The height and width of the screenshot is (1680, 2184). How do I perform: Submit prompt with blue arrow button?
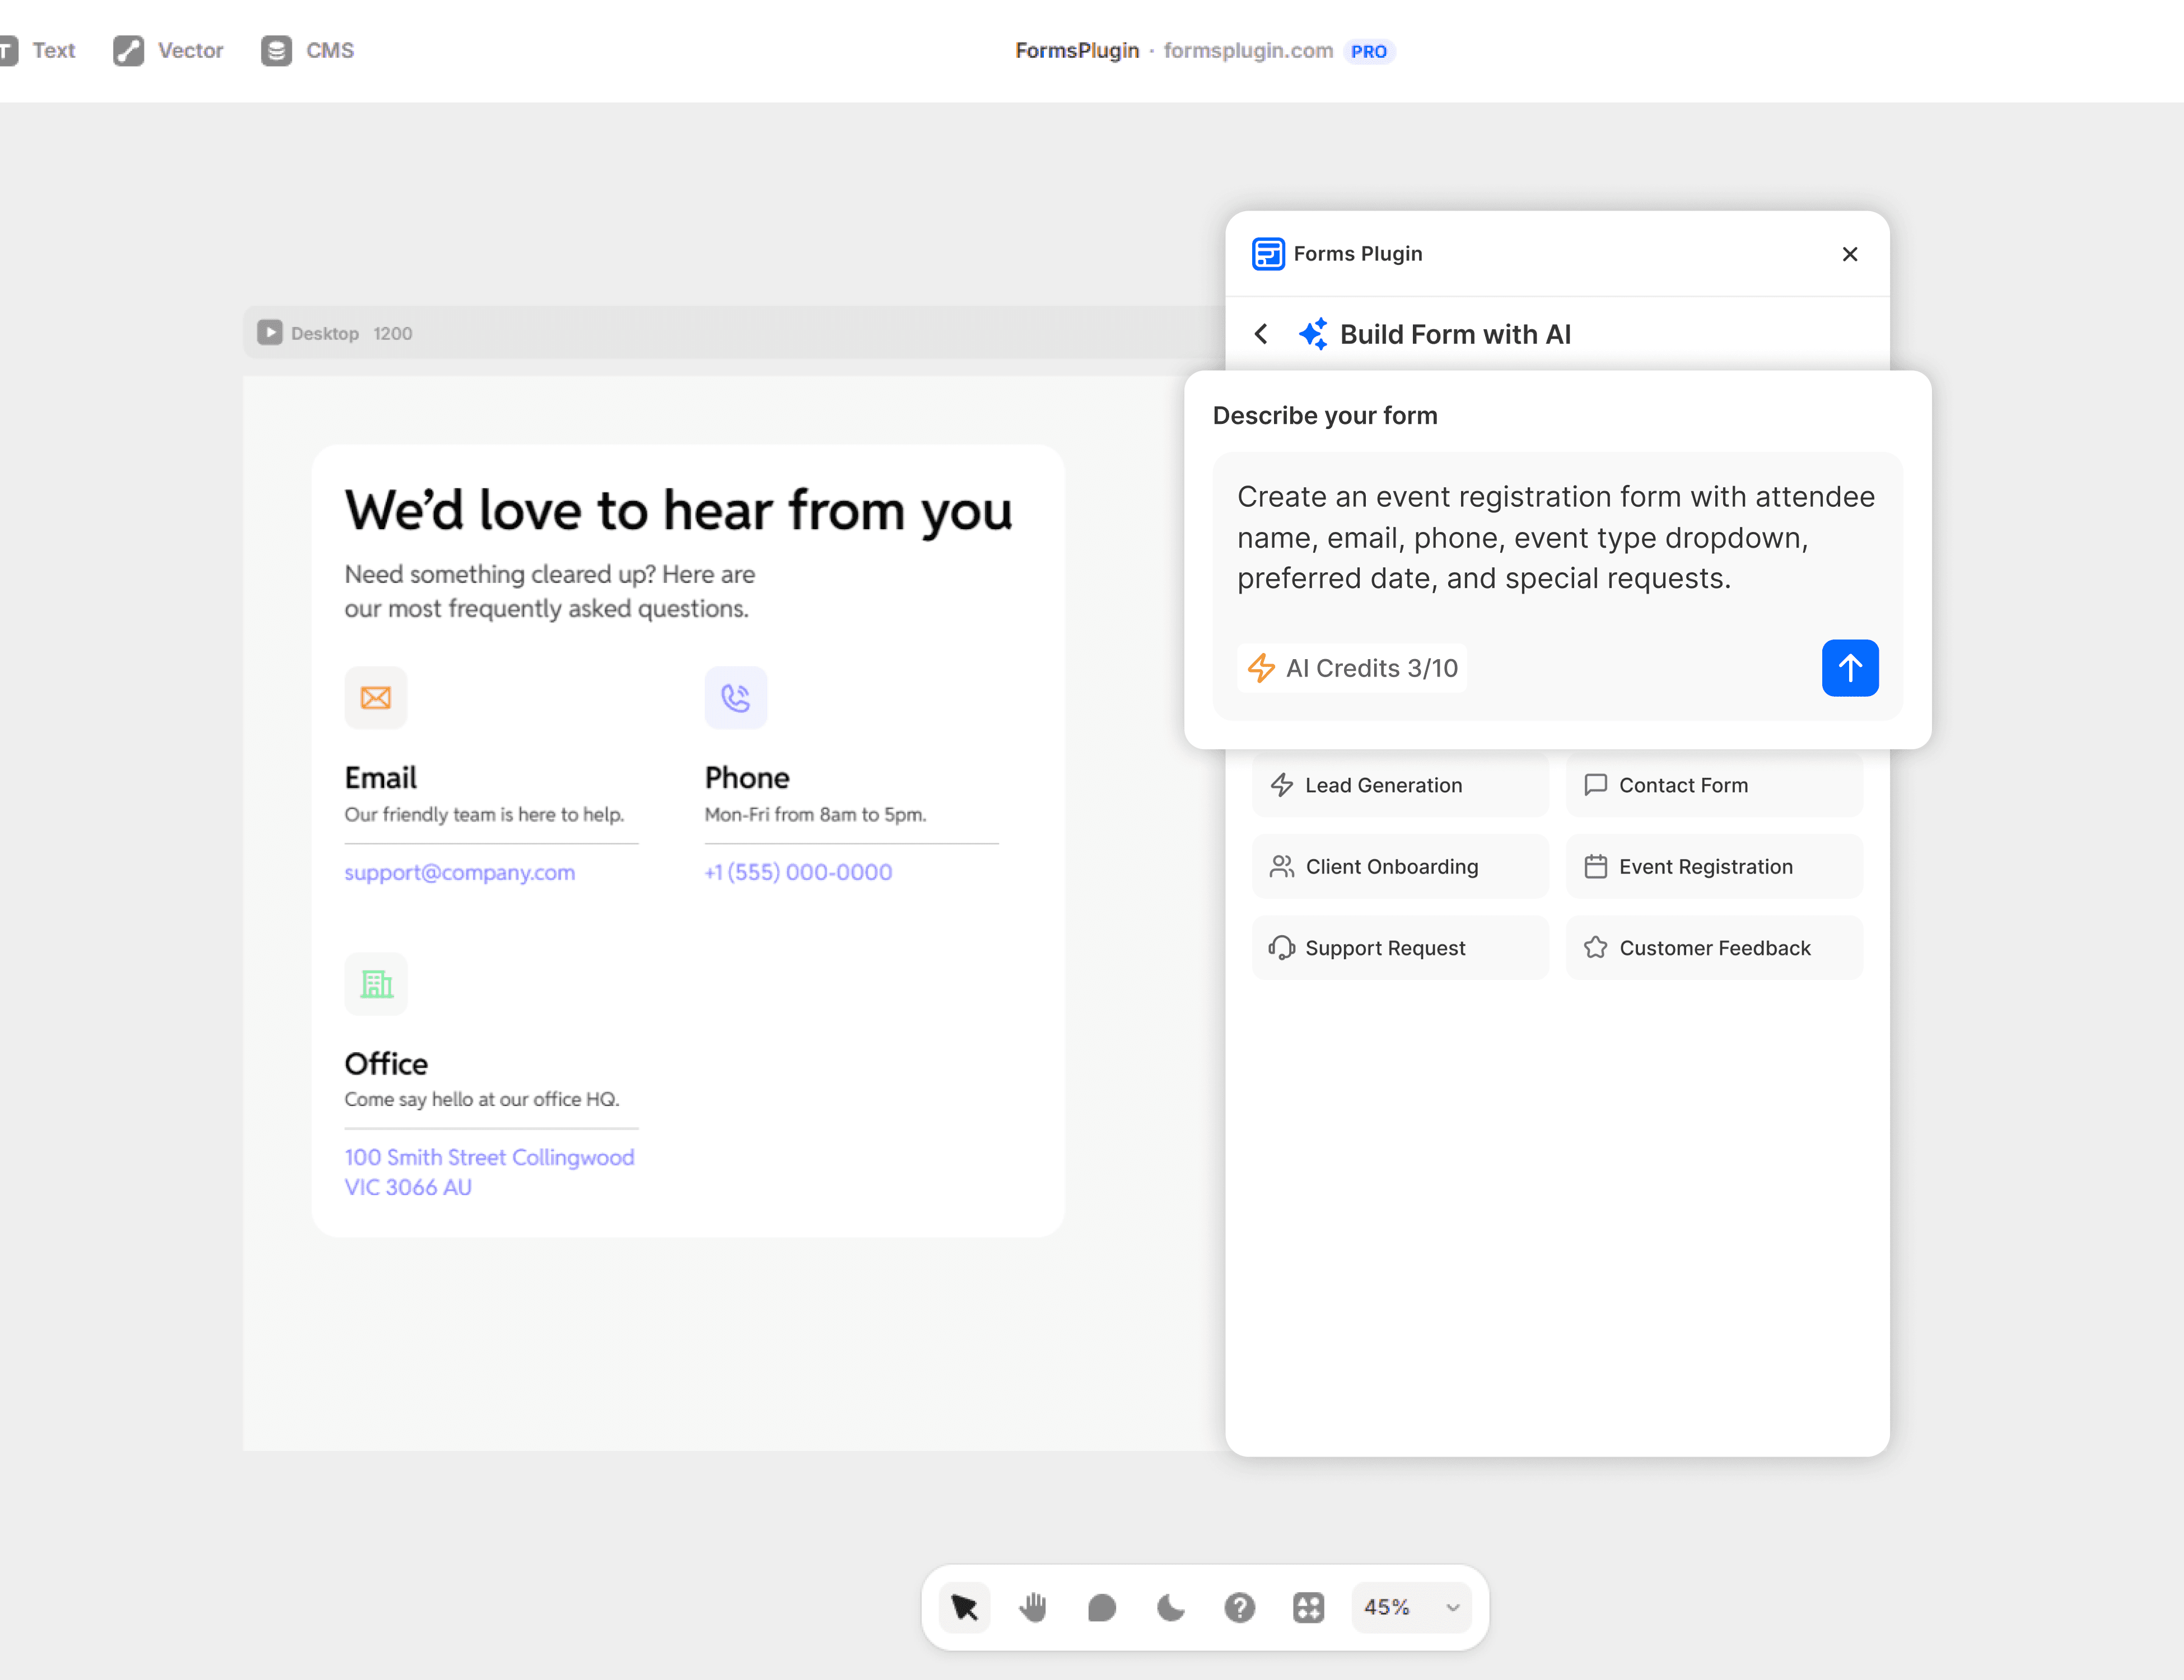1849,668
